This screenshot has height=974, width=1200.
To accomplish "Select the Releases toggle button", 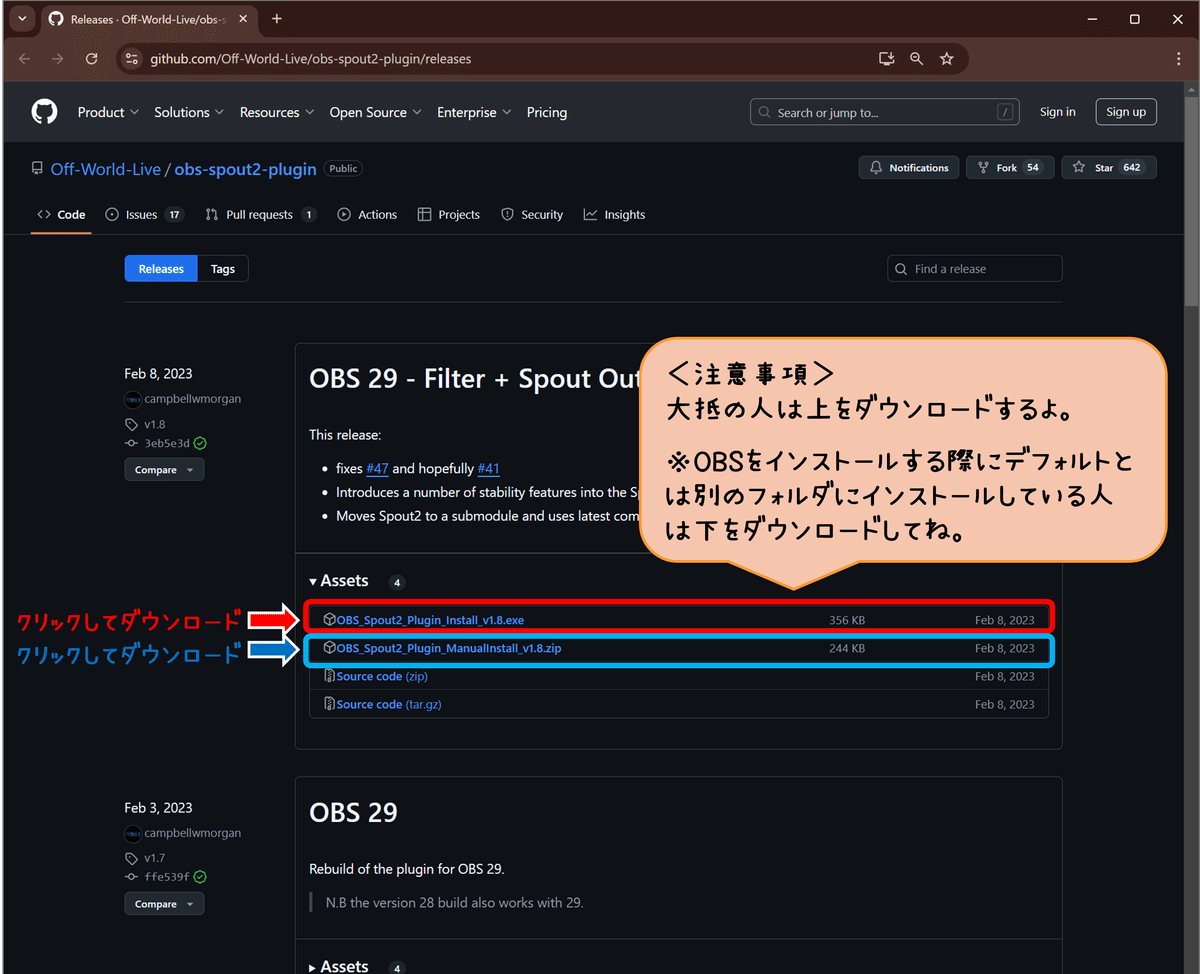I will pyautogui.click(x=161, y=268).
